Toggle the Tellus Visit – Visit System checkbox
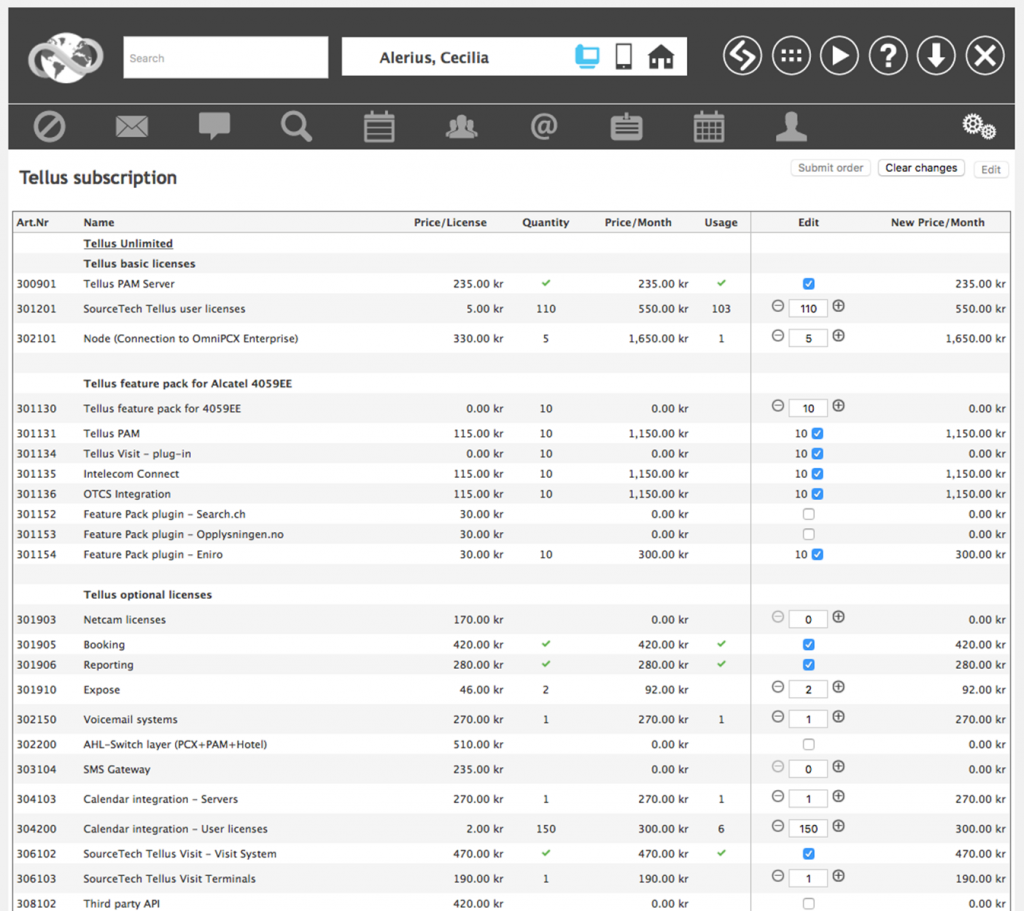This screenshot has width=1024, height=911. 808,854
